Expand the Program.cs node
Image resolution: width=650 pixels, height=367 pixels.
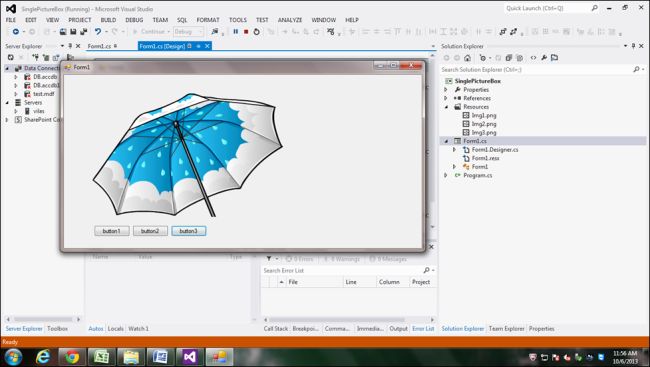(446, 175)
